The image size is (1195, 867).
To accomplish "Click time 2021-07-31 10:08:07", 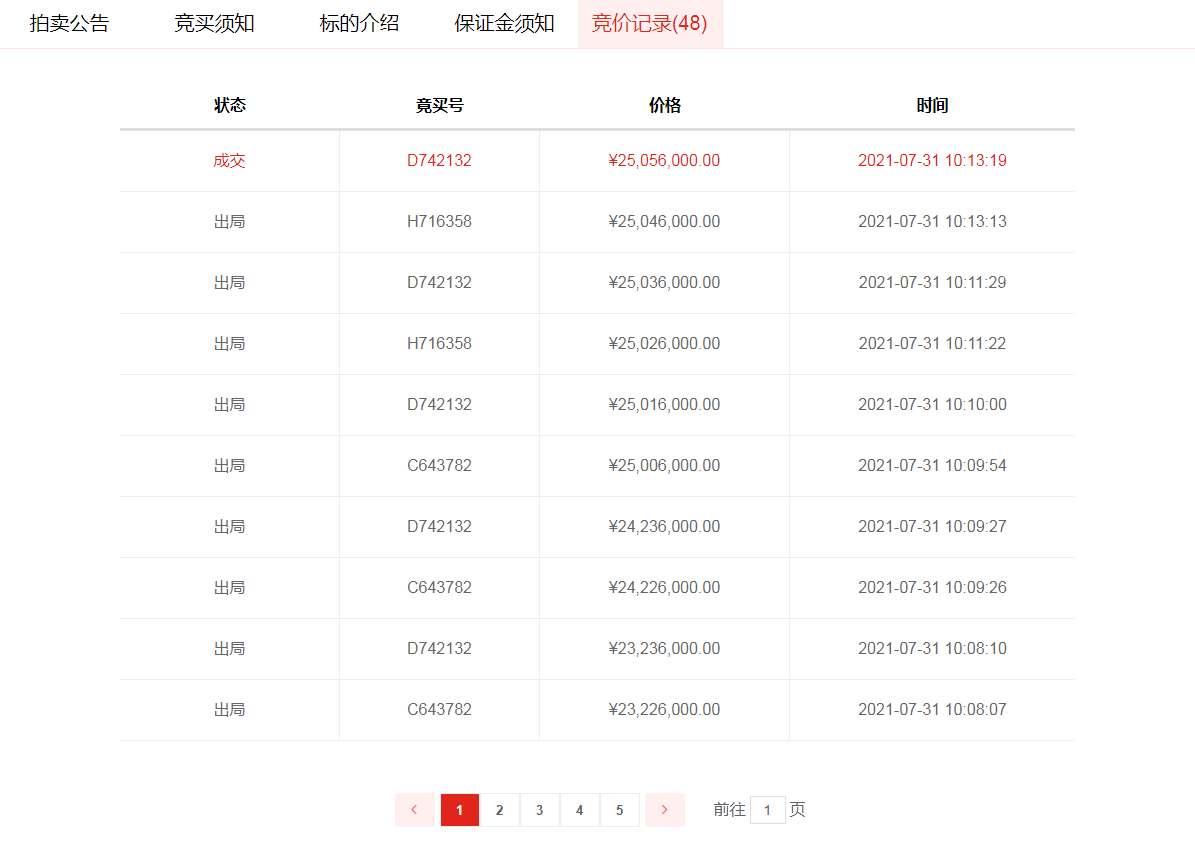I will (x=932, y=709).
